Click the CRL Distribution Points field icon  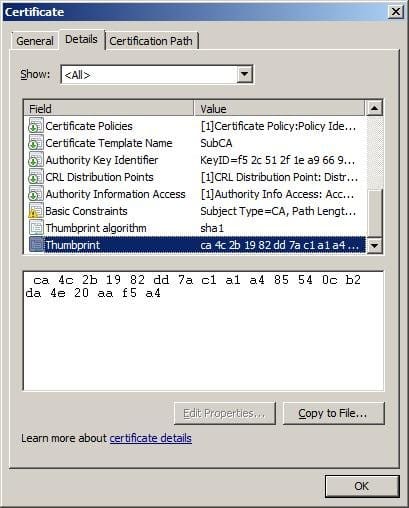36,177
